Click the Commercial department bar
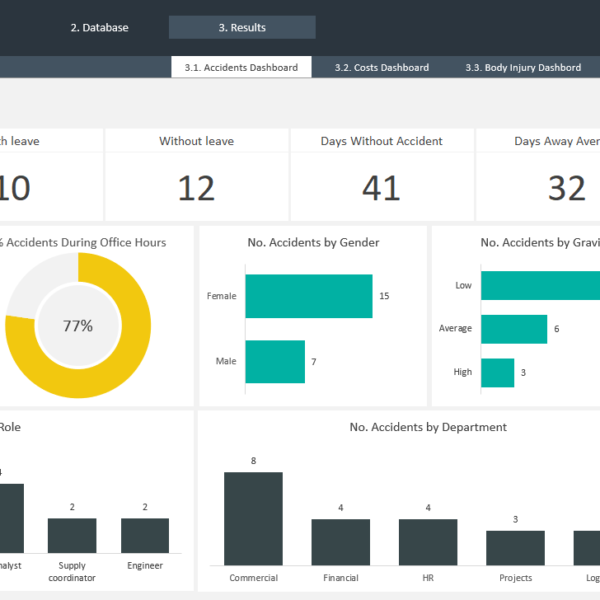The height and width of the screenshot is (600, 600). (253, 519)
